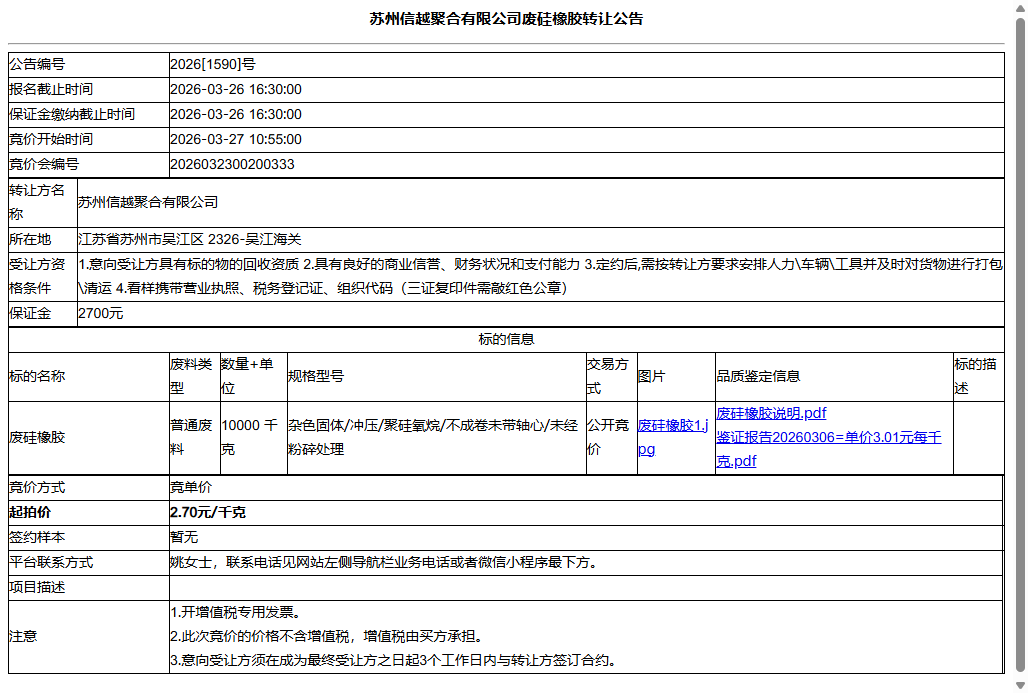
Task: Click the 规格型号 specification description cell
Action: coord(430,431)
